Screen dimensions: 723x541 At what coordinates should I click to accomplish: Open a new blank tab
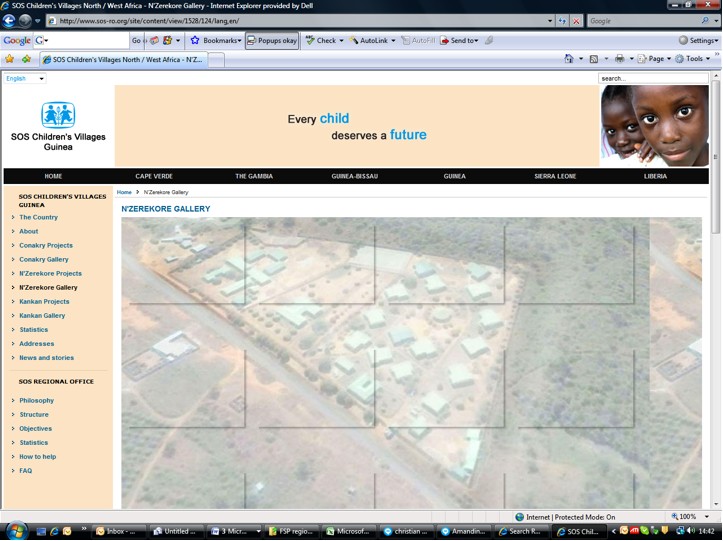click(217, 60)
